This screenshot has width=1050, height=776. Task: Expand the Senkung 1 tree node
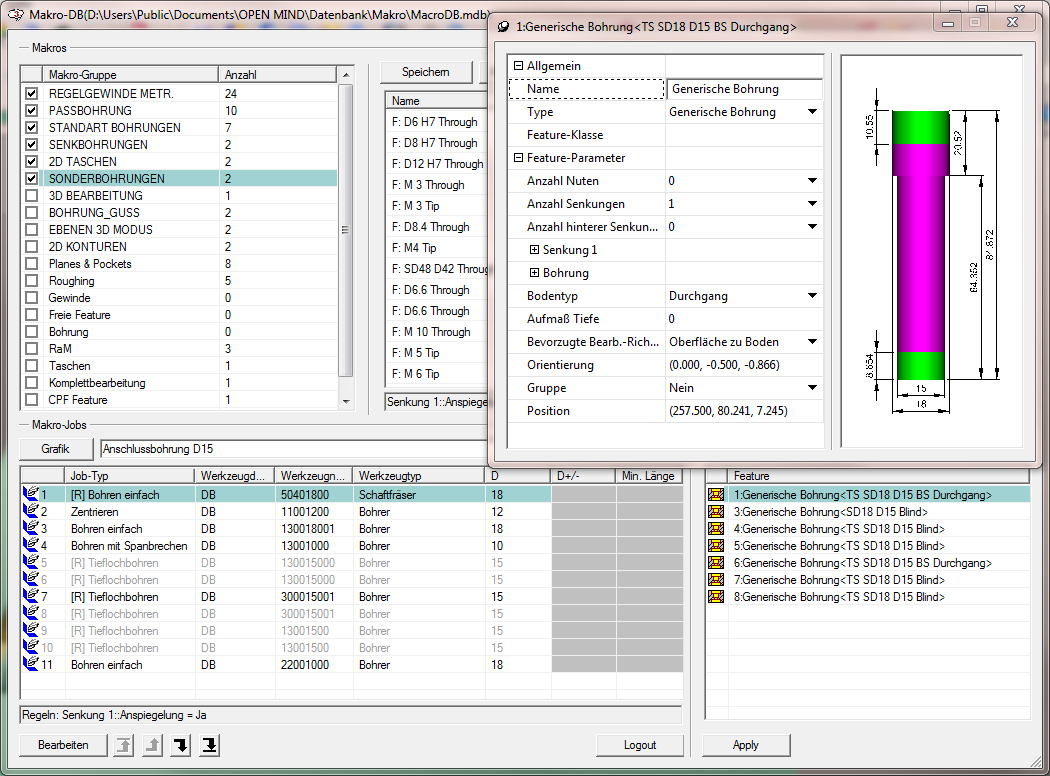(534, 250)
